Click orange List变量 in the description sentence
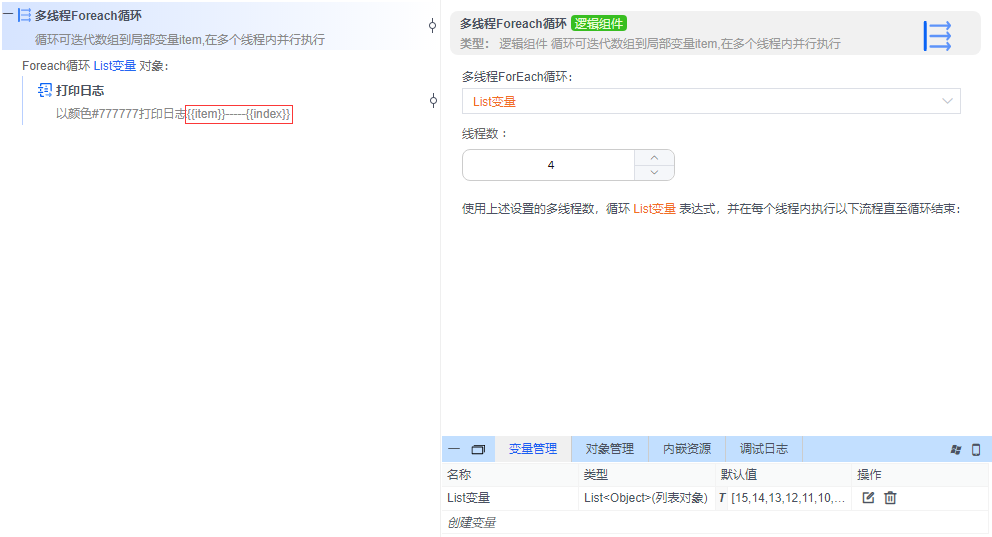Image resolution: width=992 pixels, height=537 pixels. pos(654,209)
